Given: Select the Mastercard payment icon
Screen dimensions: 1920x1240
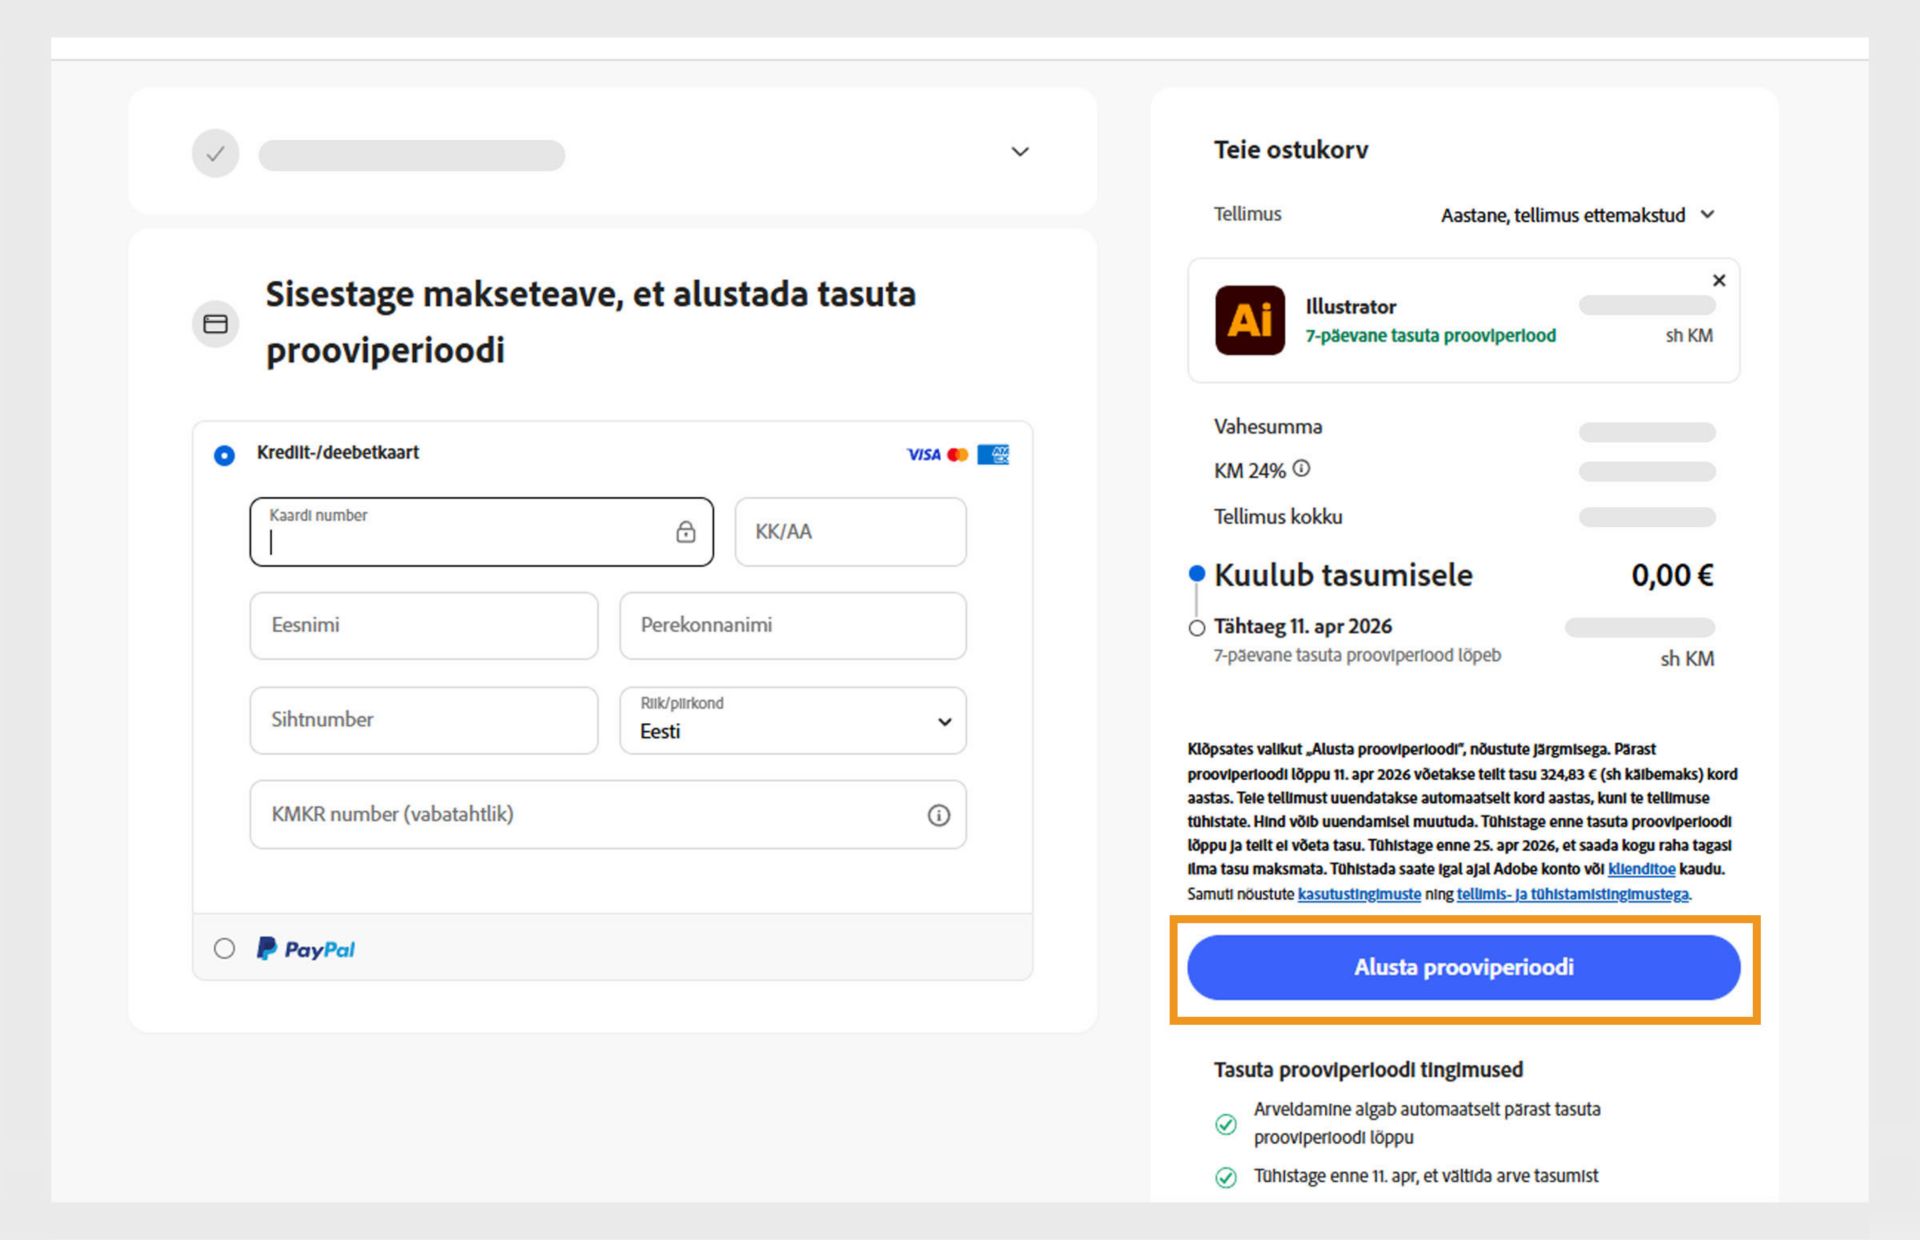Looking at the screenshot, I should 957,454.
